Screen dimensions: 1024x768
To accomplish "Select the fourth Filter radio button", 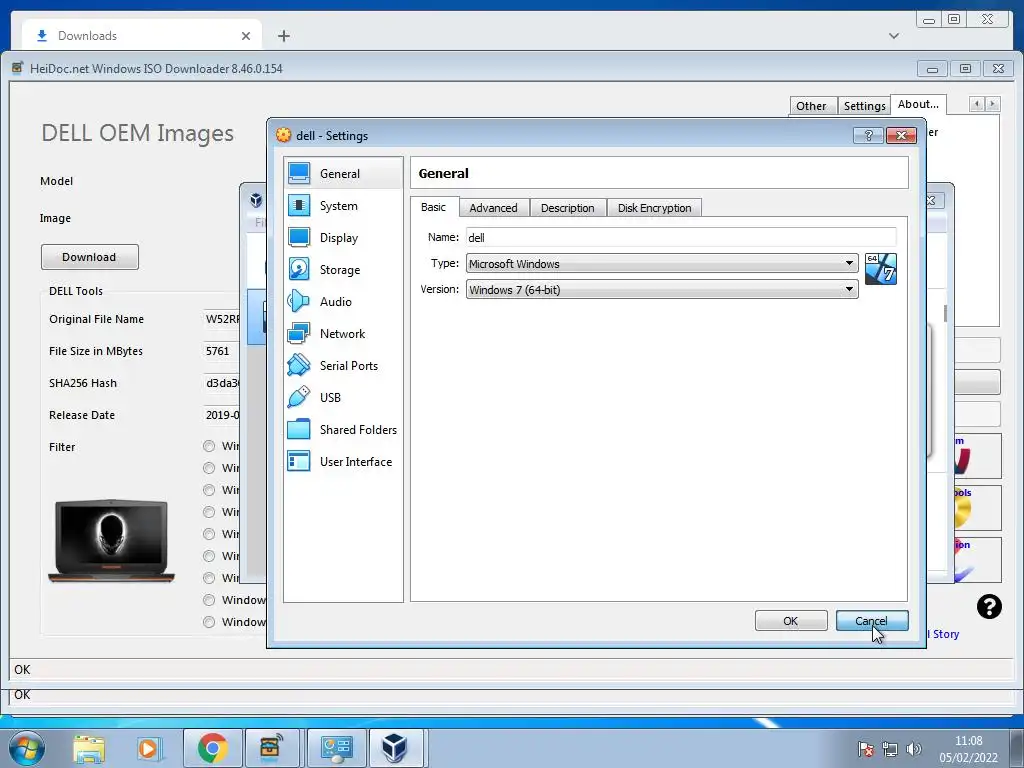I will tap(209, 512).
